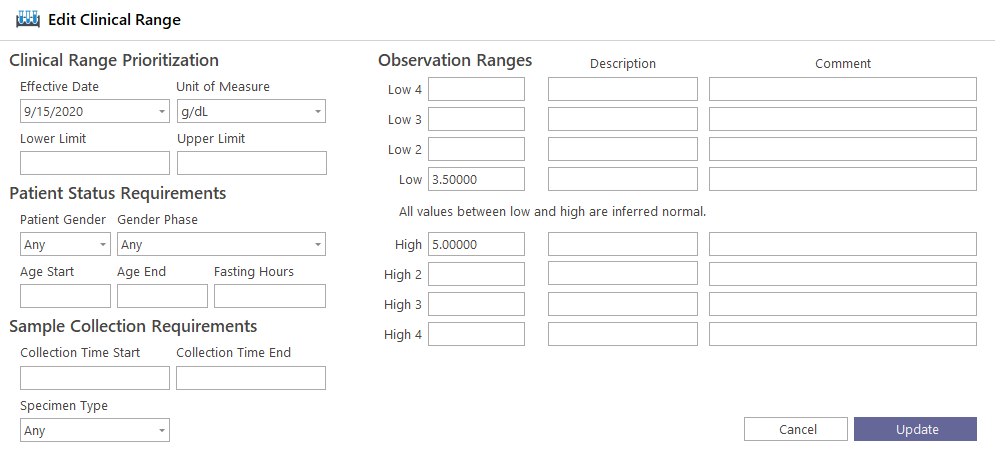The height and width of the screenshot is (452, 995).
Task: Click the High value field containing 5.00000
Action: click(x=477, y=244)
